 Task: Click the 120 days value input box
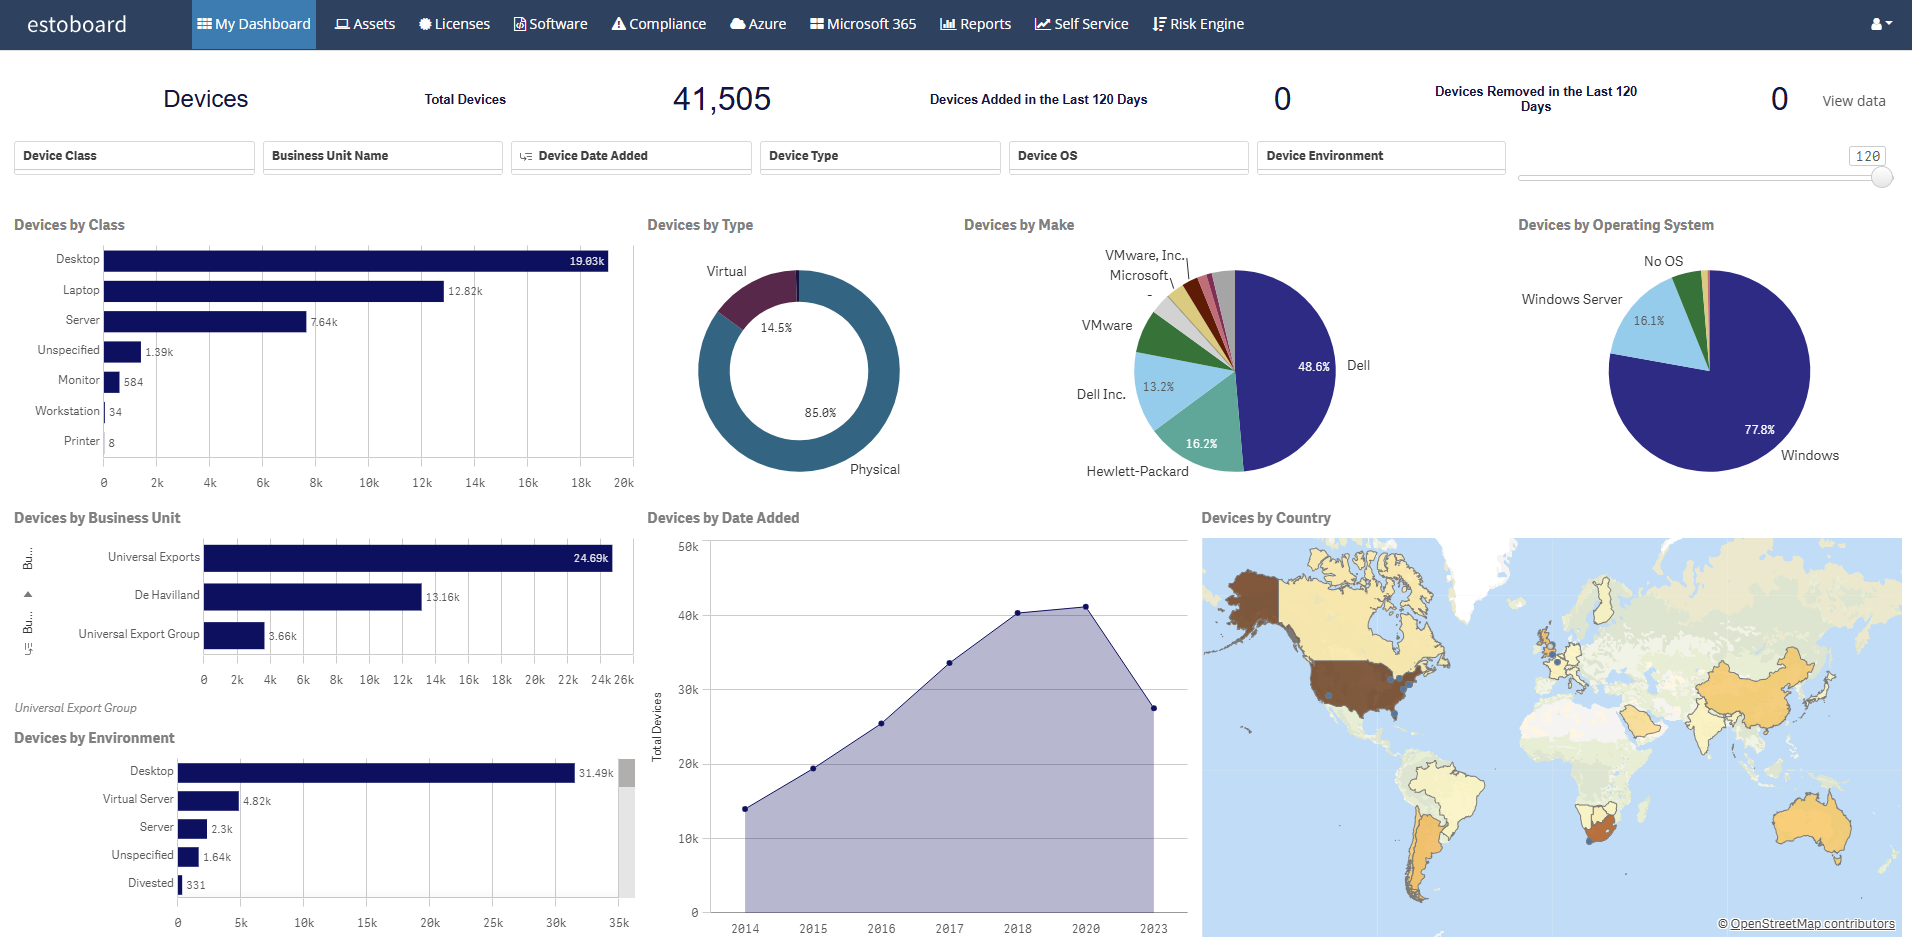(1867, 156)
